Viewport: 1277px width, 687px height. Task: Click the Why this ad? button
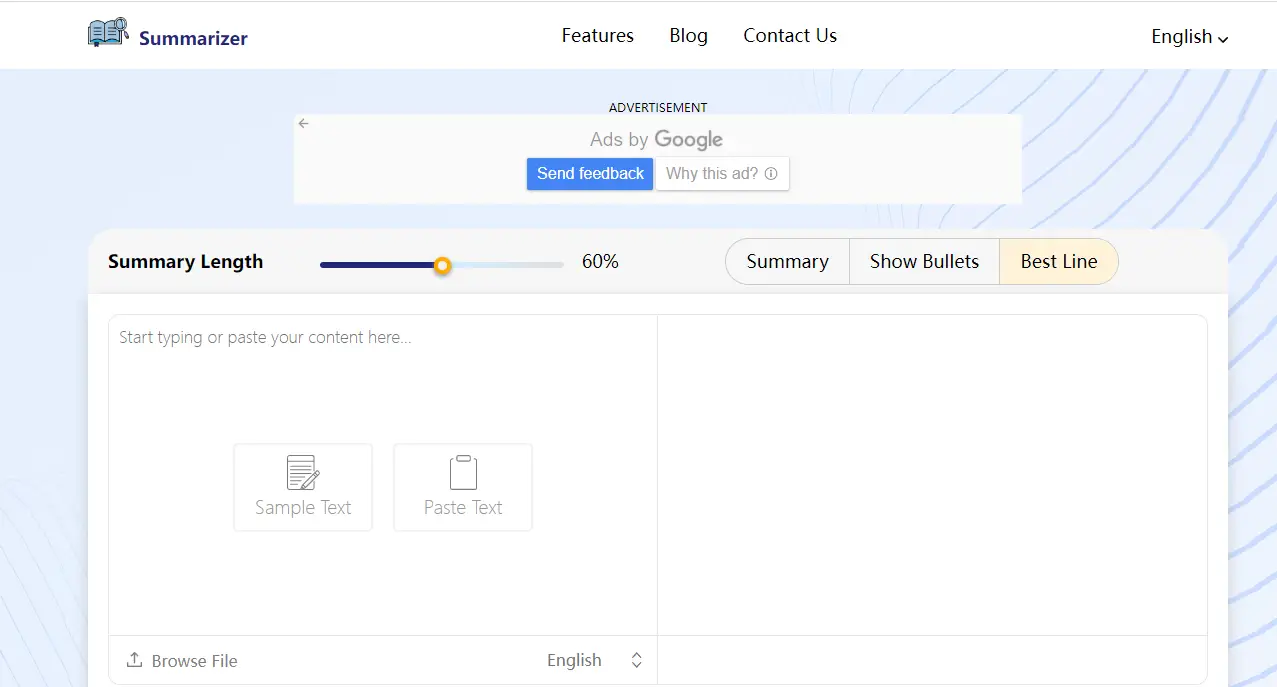721,174
